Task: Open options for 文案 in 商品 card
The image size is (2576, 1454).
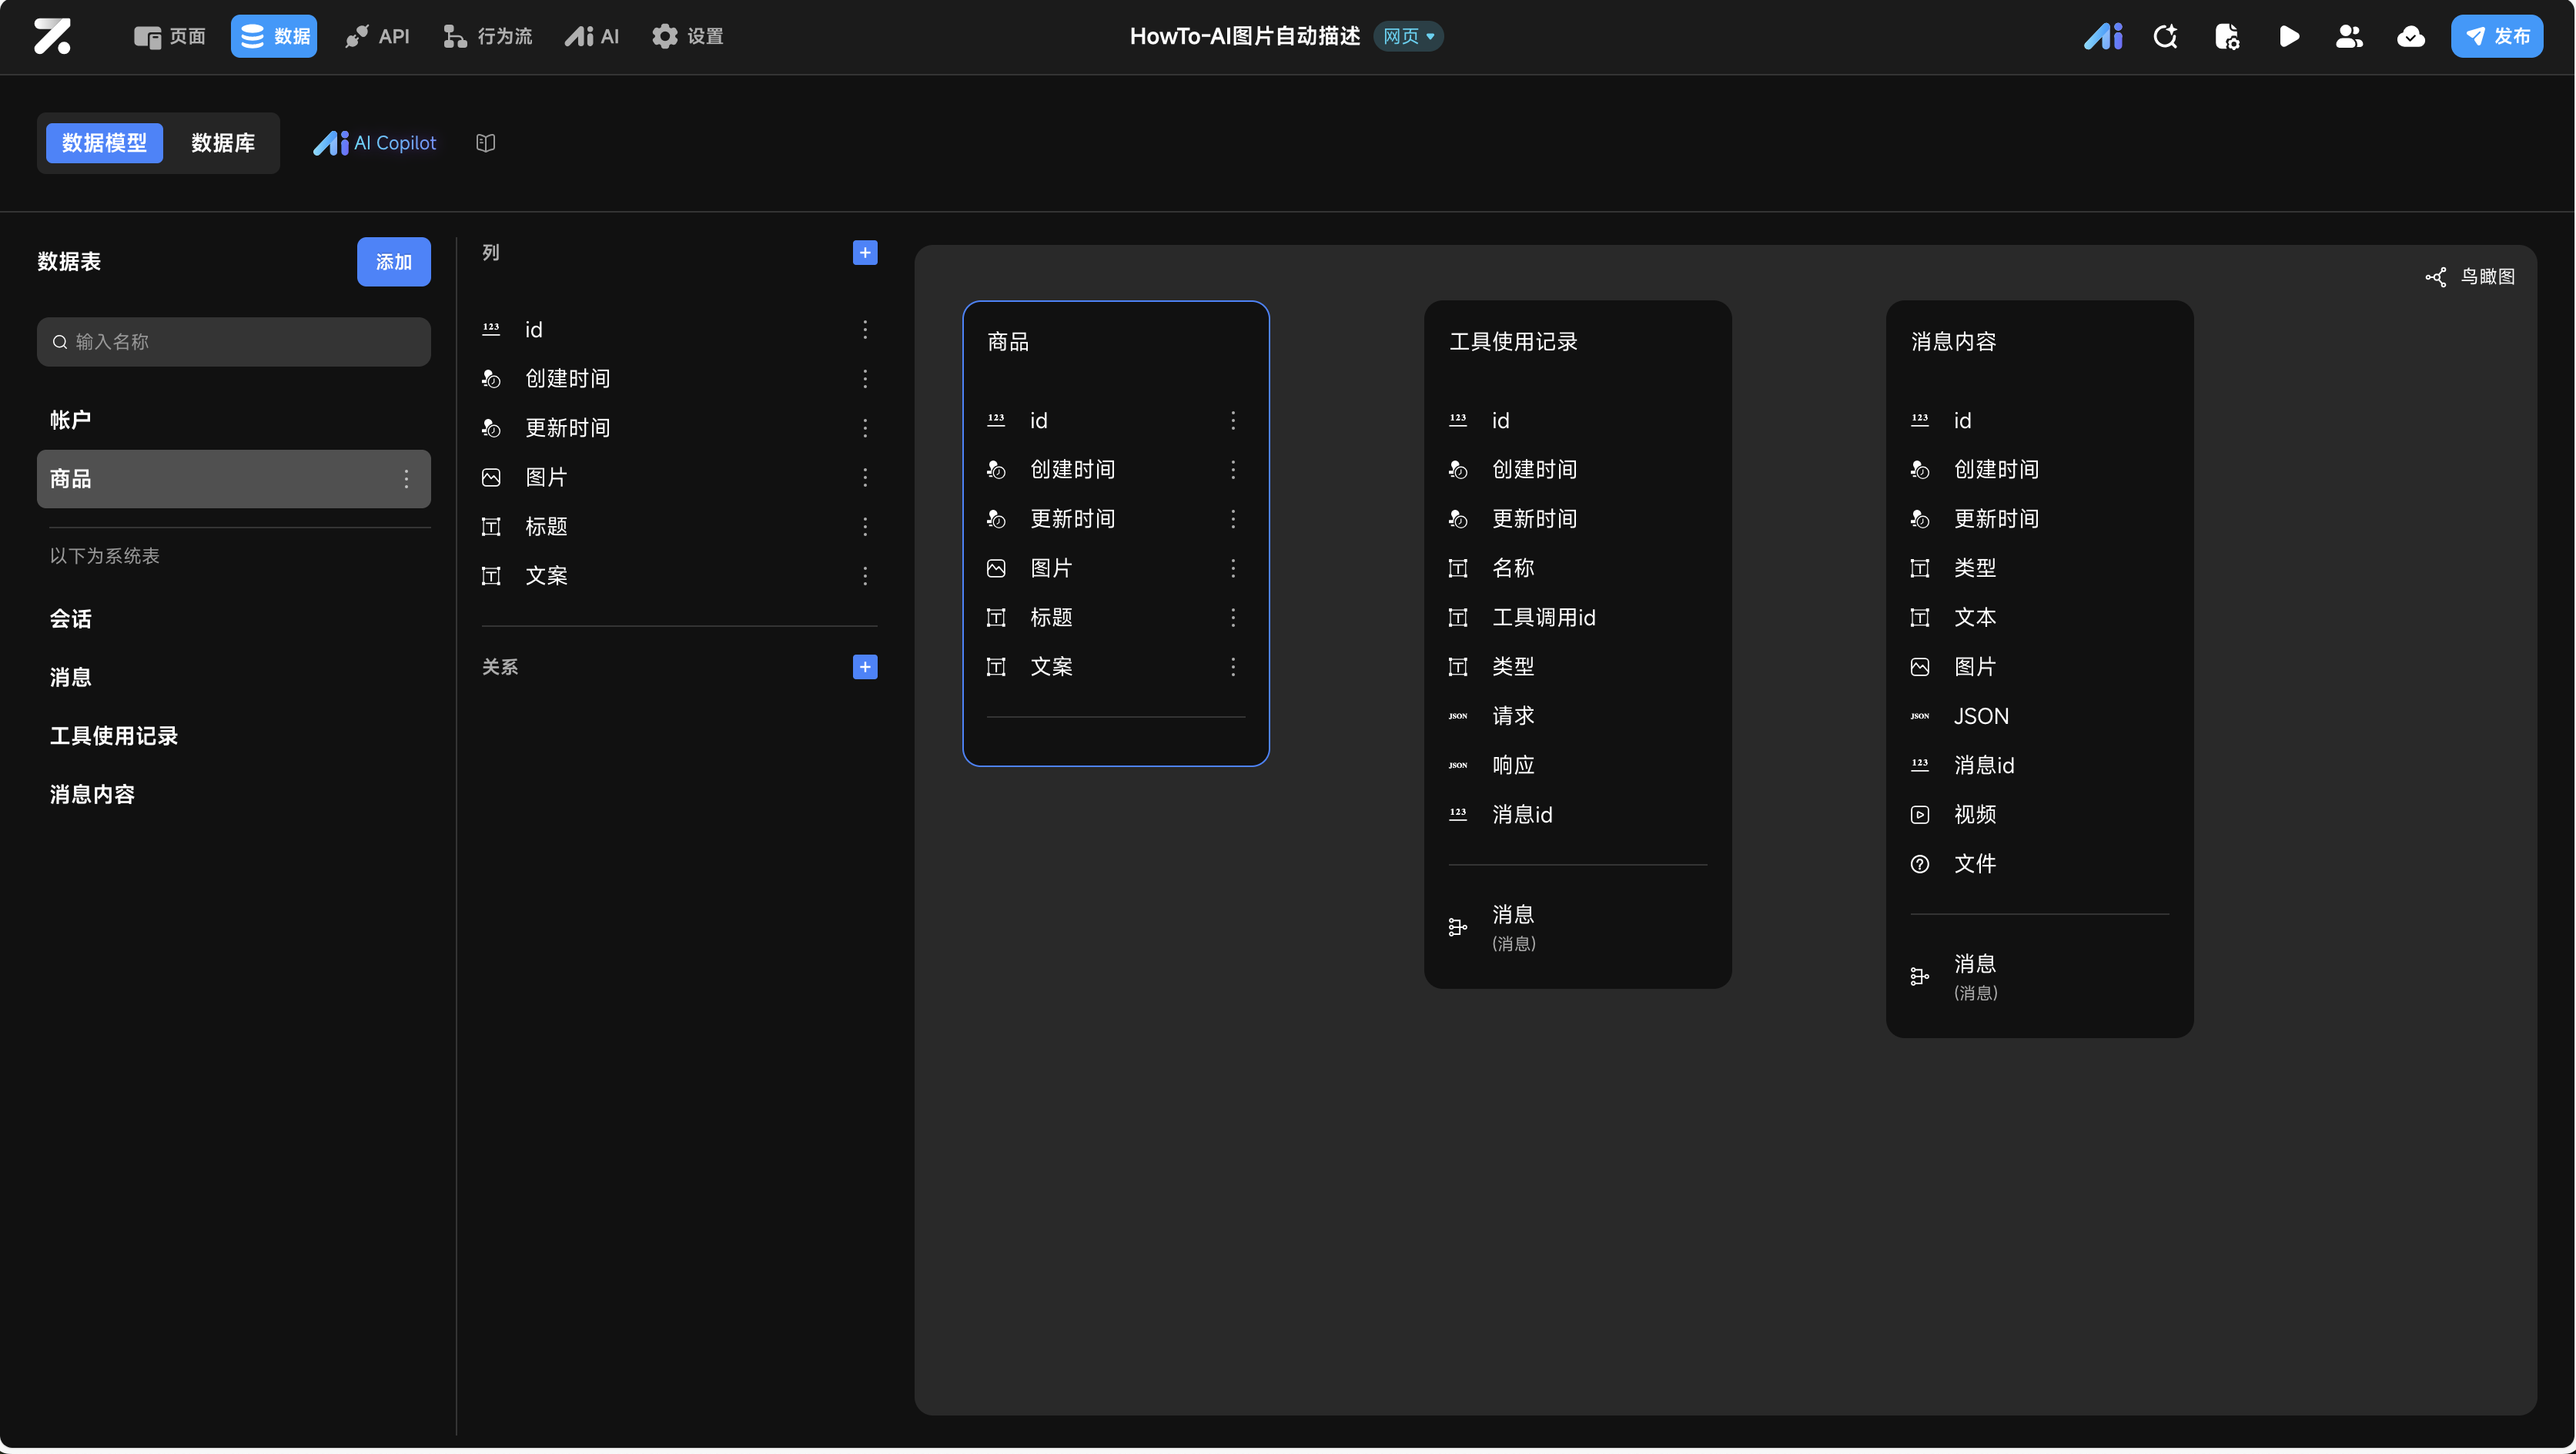Action: (1233, 667)
